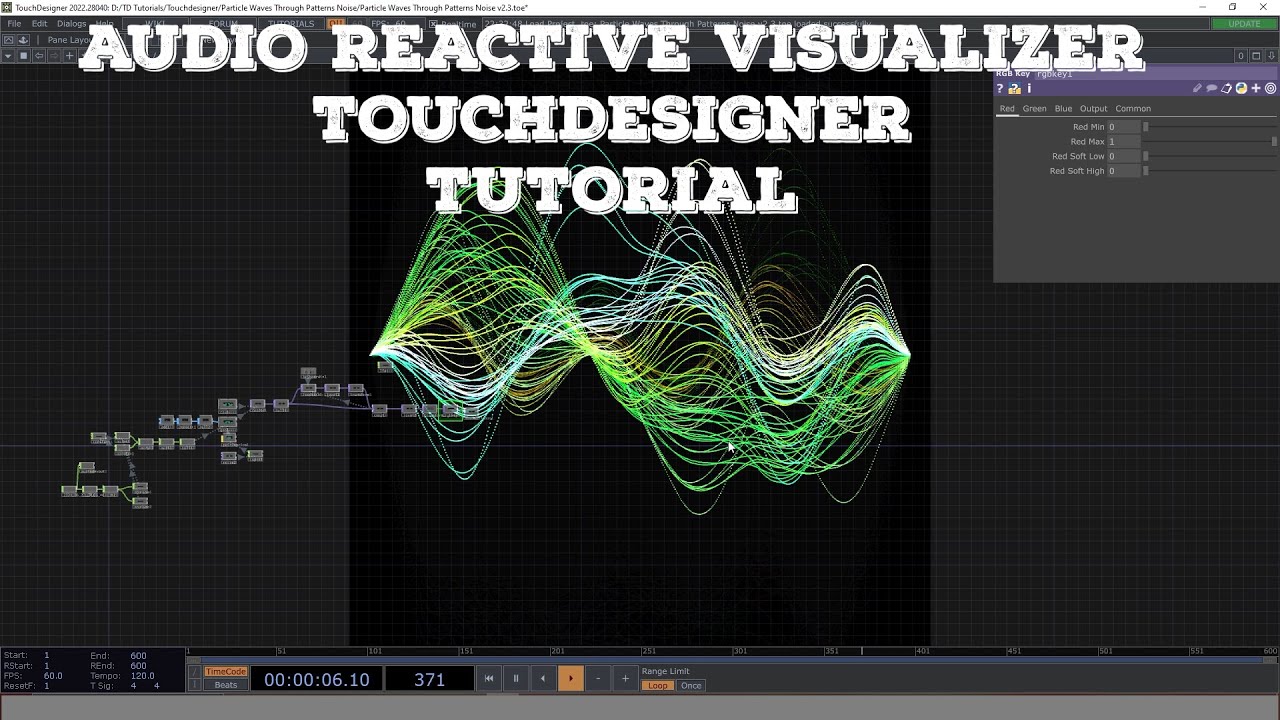Switch to the Red tab
Viewport: 1280px width, 720px height.
tap(1007, 108)
